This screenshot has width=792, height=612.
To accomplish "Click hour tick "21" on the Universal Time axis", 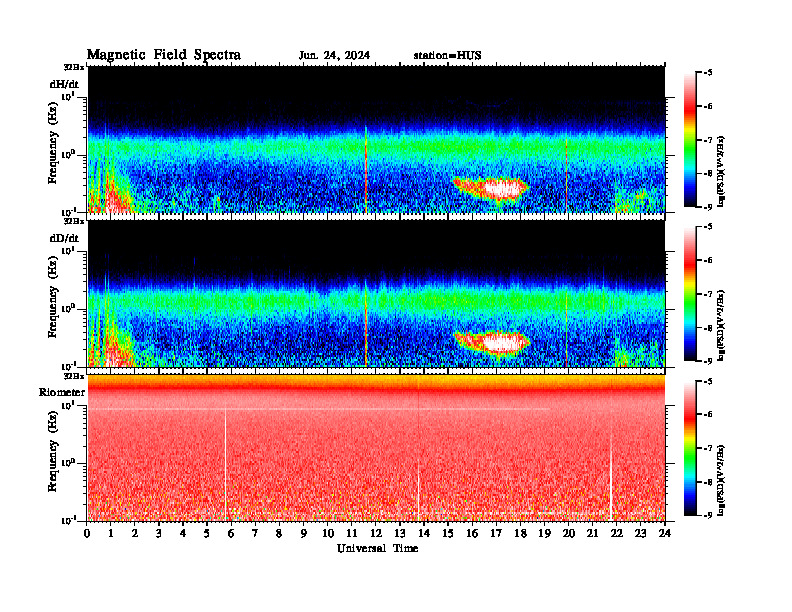I will pos(592,534).
